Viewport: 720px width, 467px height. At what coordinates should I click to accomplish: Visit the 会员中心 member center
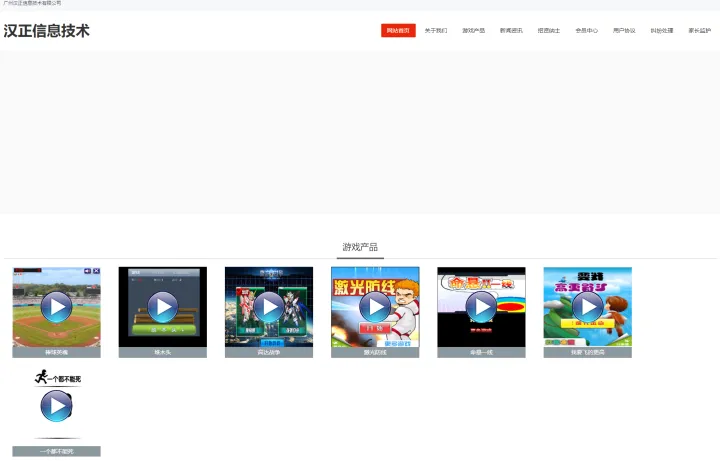[586, 30]
